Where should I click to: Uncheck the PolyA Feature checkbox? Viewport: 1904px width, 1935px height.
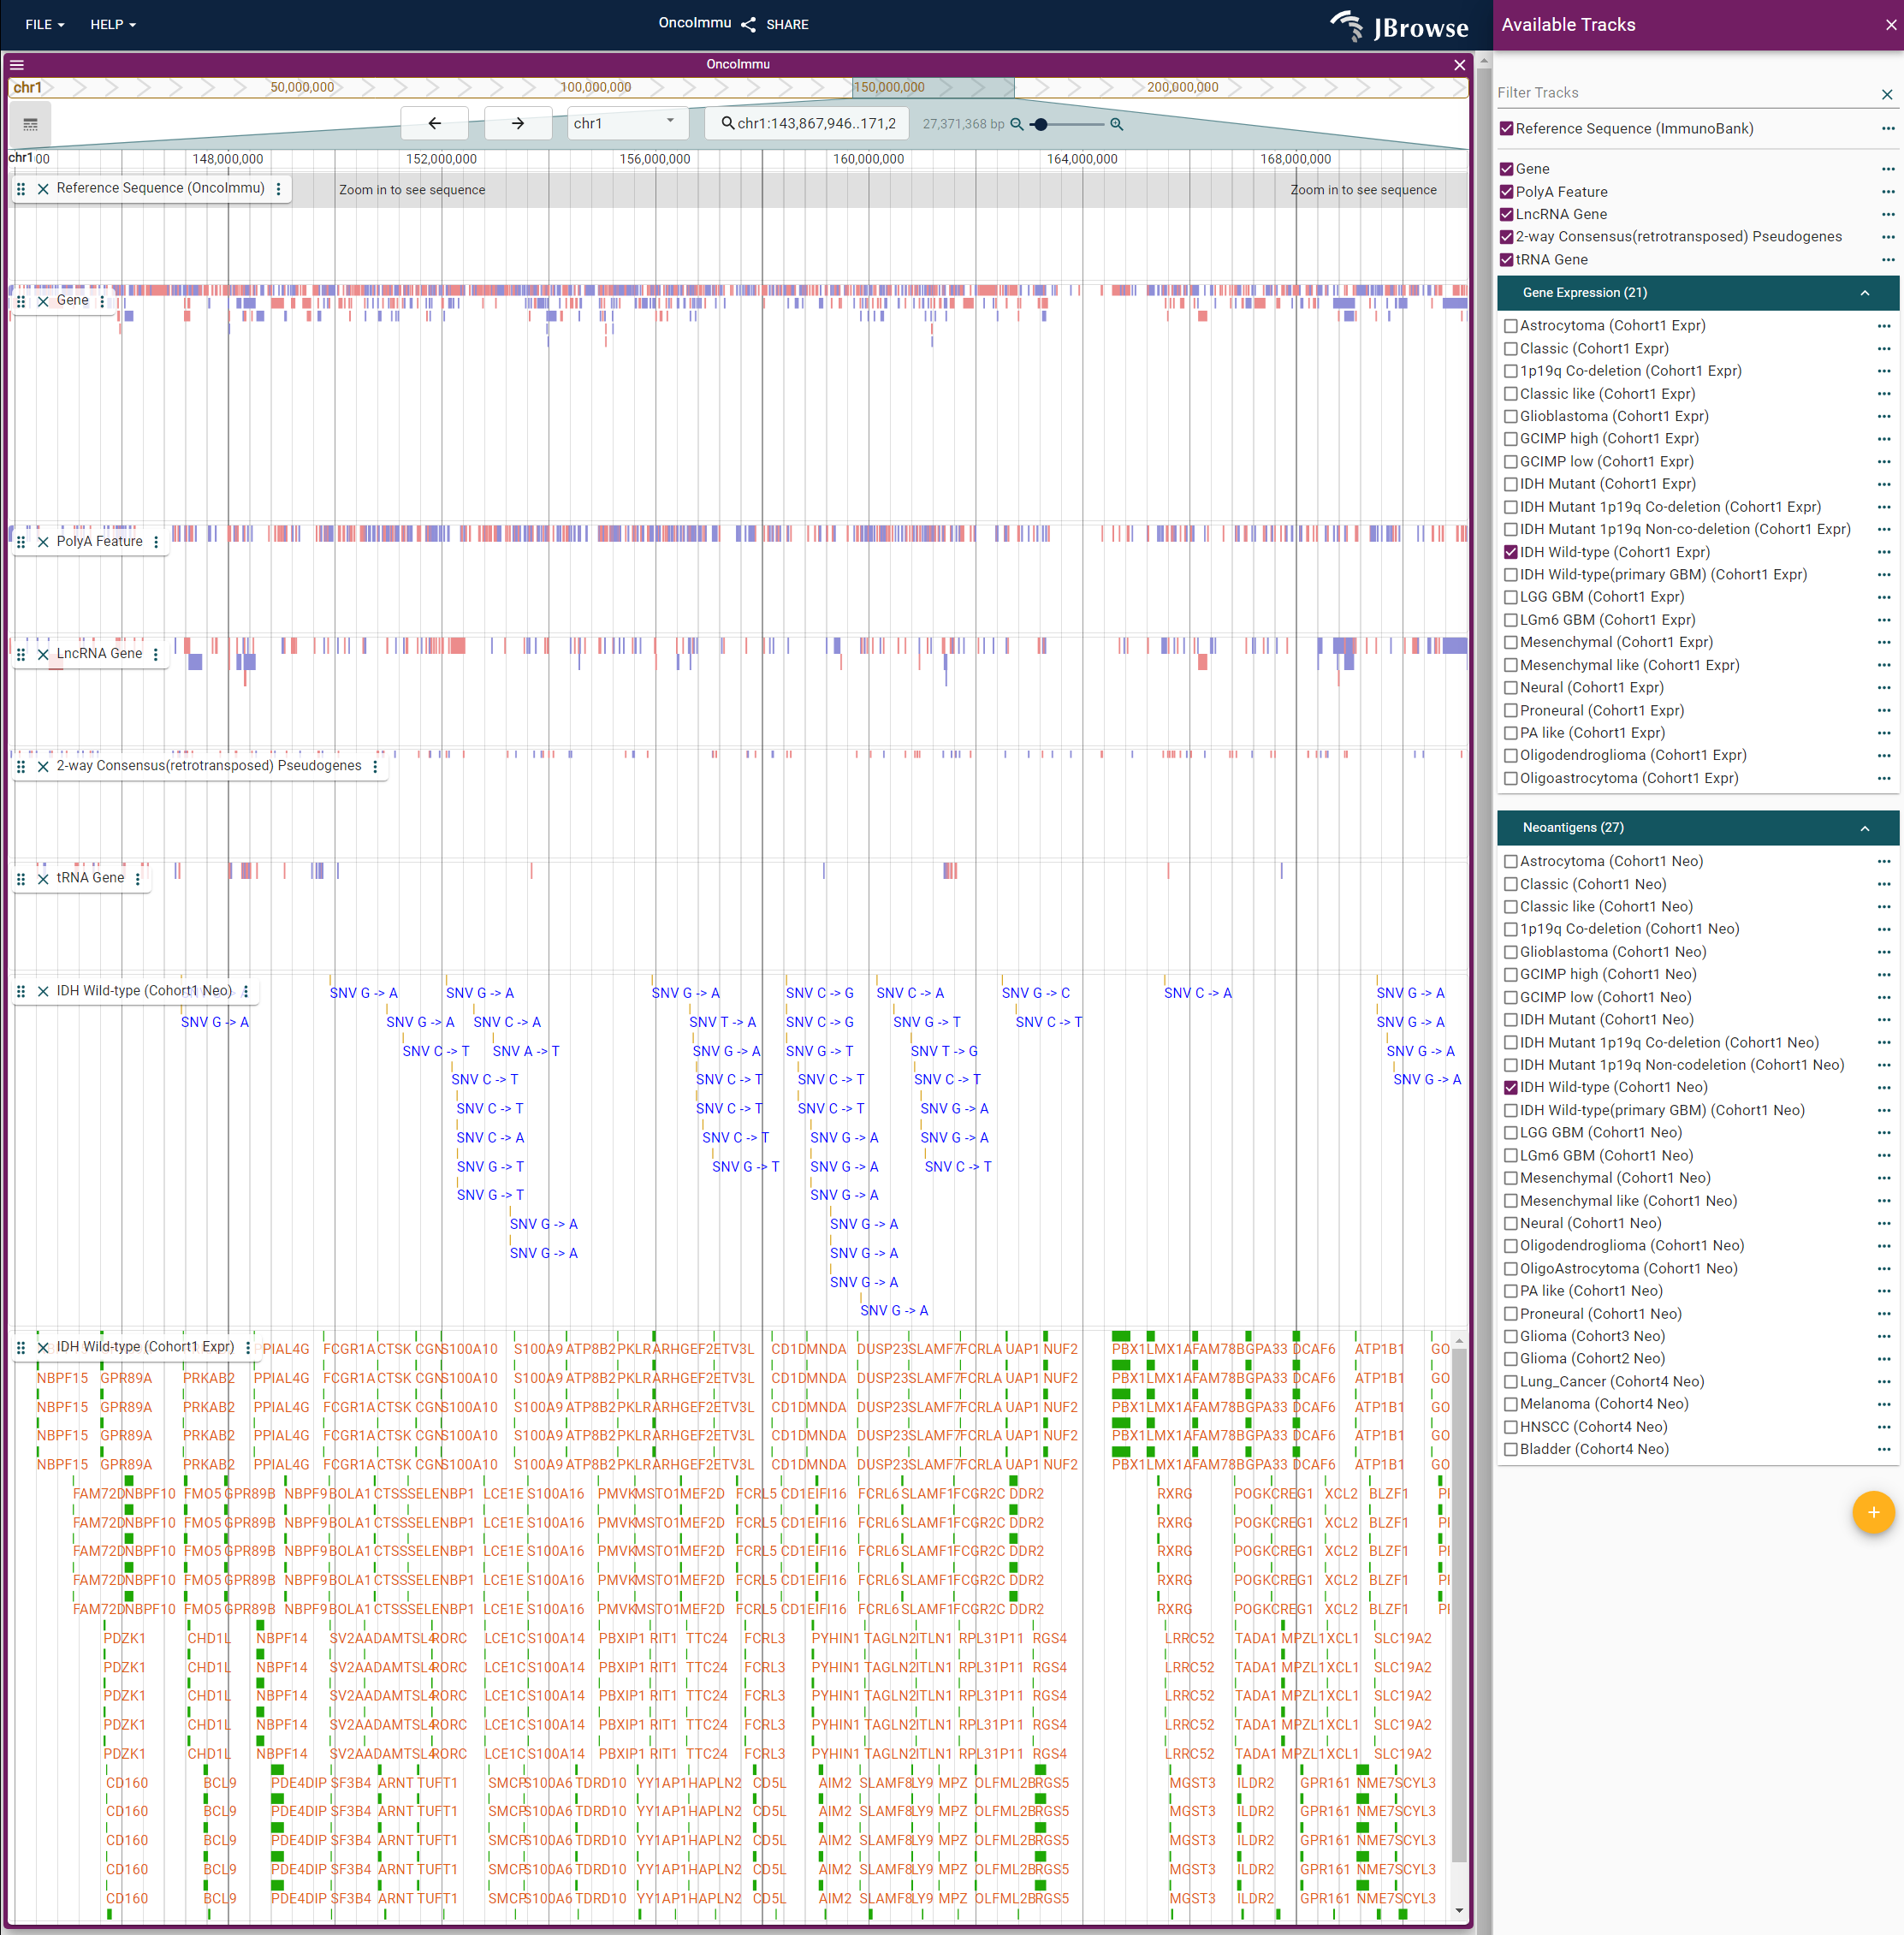(x=1506, y=192)
